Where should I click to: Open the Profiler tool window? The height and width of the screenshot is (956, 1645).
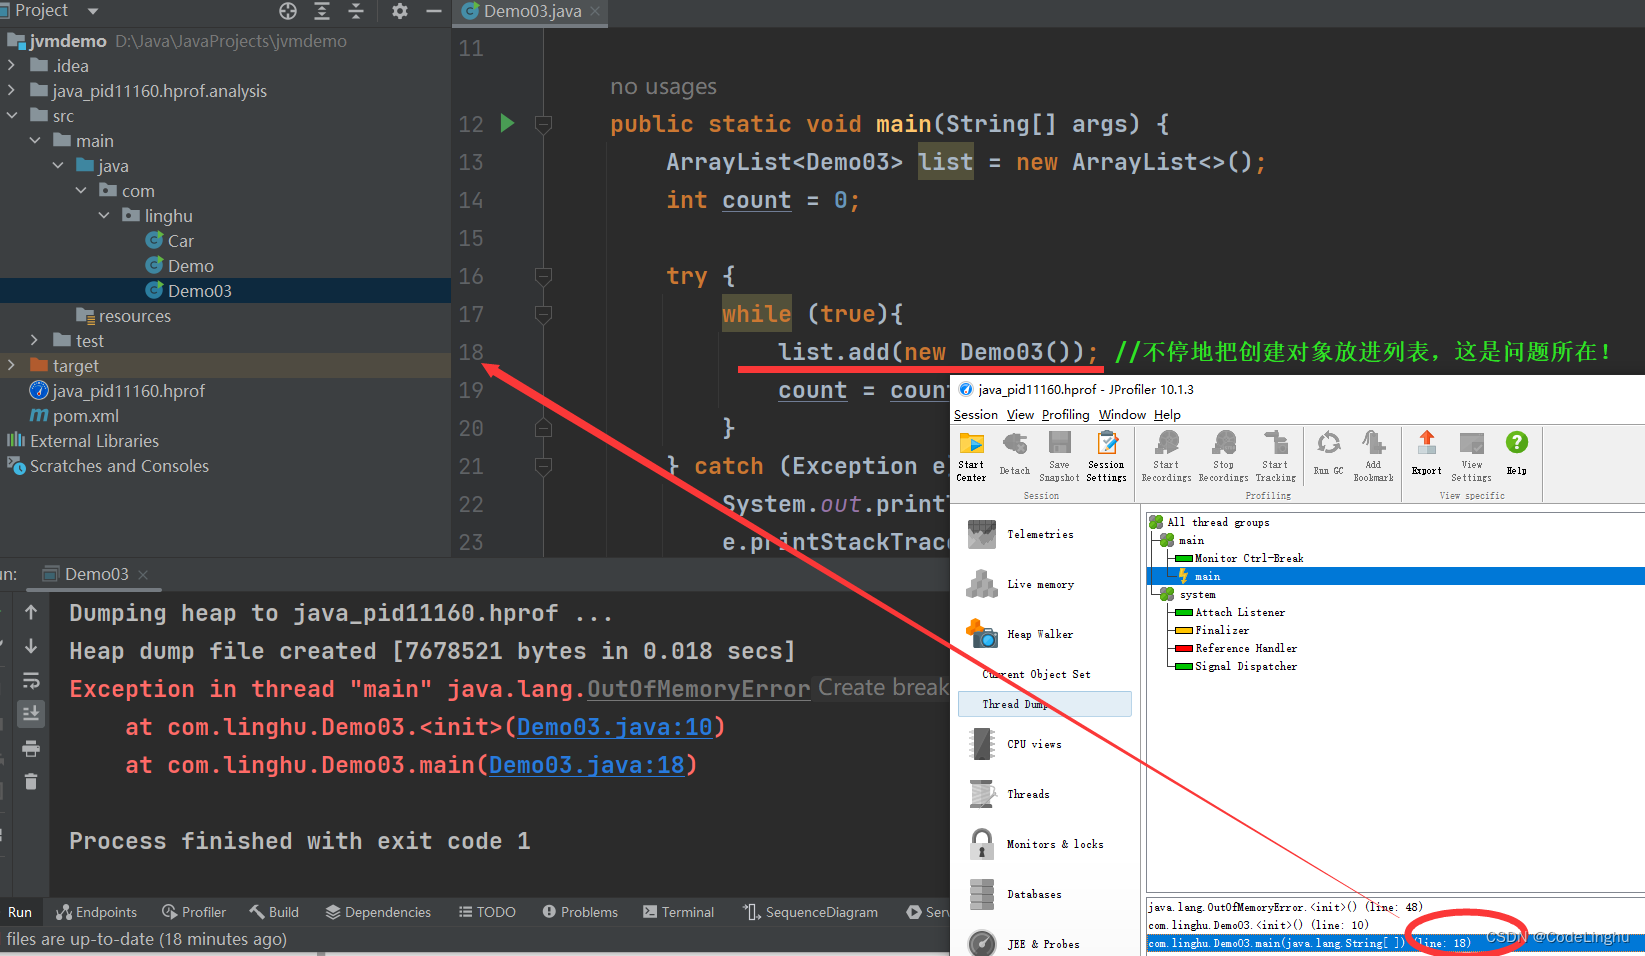click(x=194, y=912)
